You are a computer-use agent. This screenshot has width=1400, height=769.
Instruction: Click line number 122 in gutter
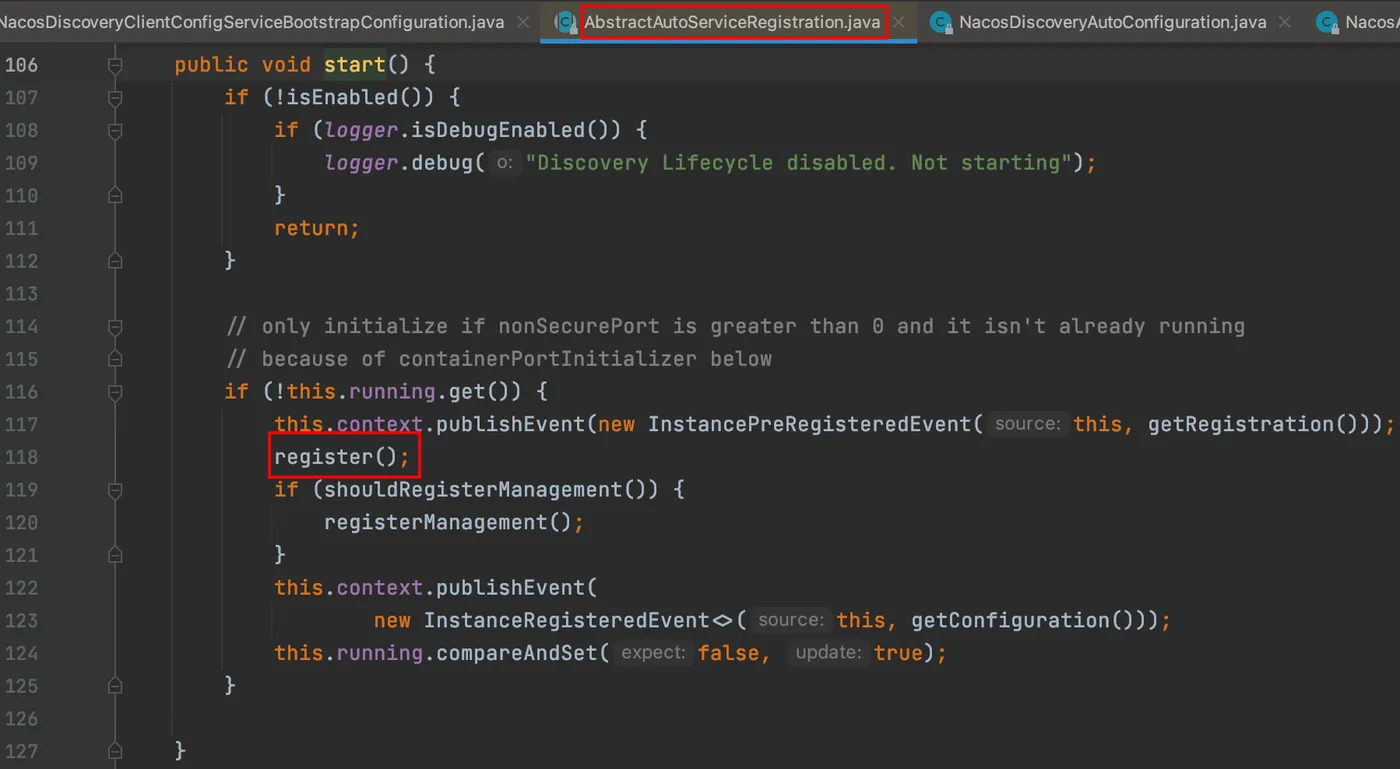pos(21,587)
